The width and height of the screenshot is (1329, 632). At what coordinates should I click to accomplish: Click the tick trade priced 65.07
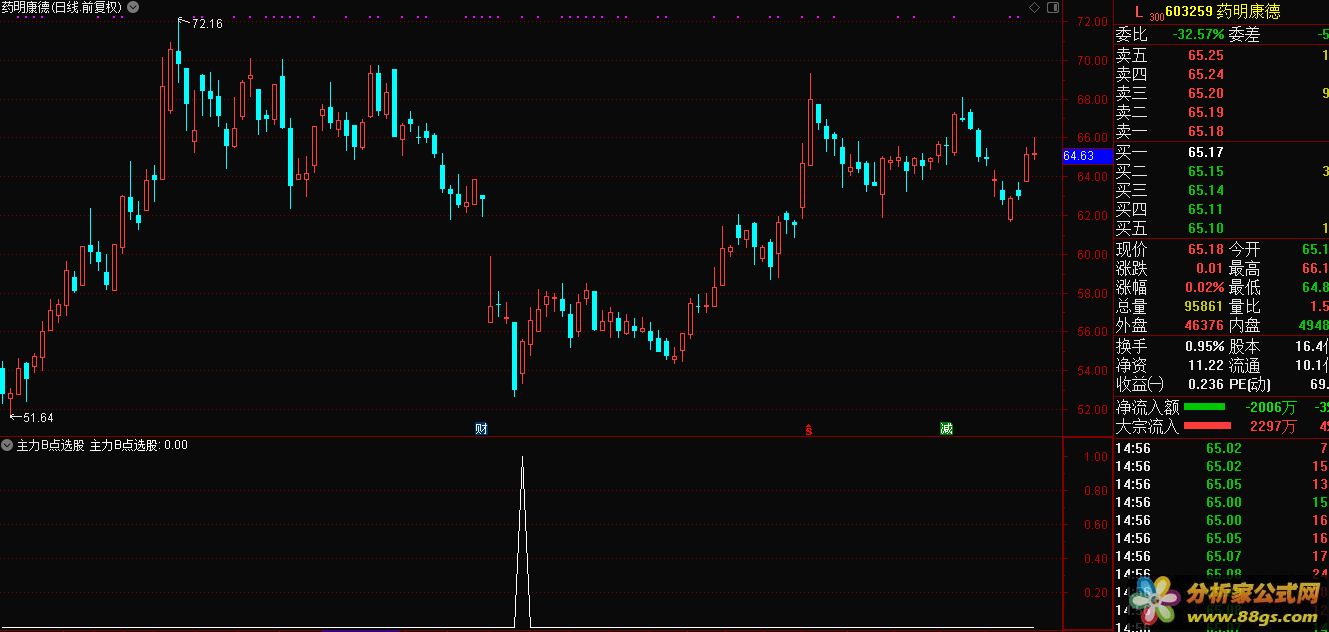click(1223, 556)
